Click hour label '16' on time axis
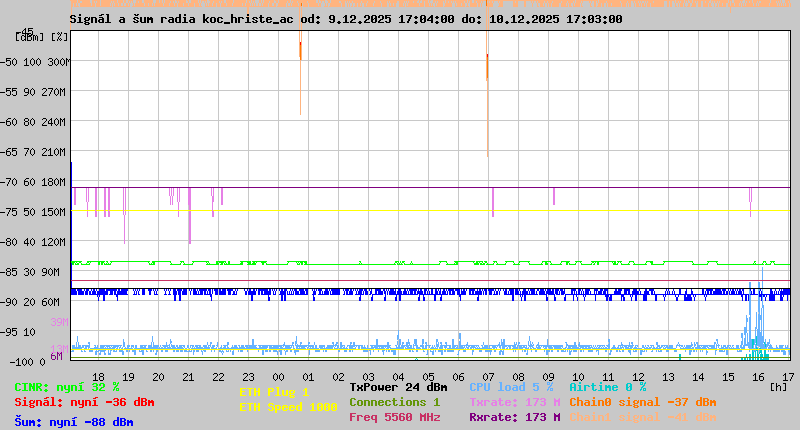This screenshot has height=430, width=800. pos(758,377)
